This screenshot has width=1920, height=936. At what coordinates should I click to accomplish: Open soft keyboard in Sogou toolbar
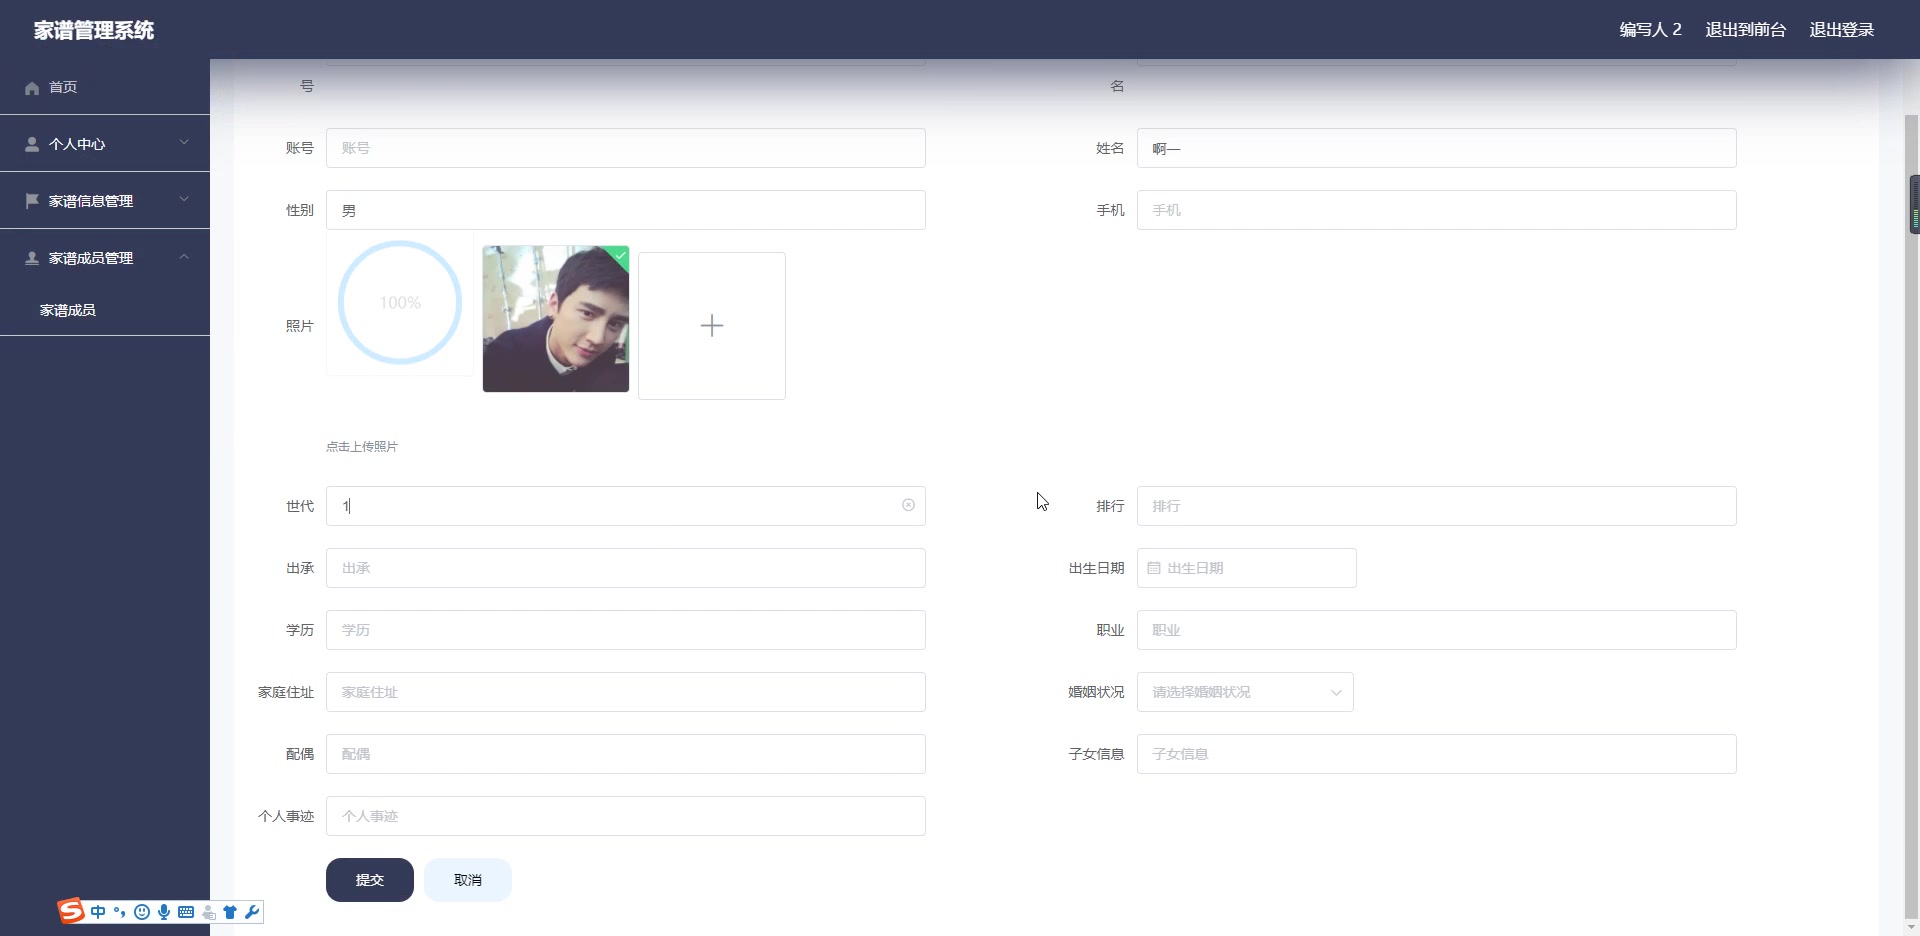[186, 912]
